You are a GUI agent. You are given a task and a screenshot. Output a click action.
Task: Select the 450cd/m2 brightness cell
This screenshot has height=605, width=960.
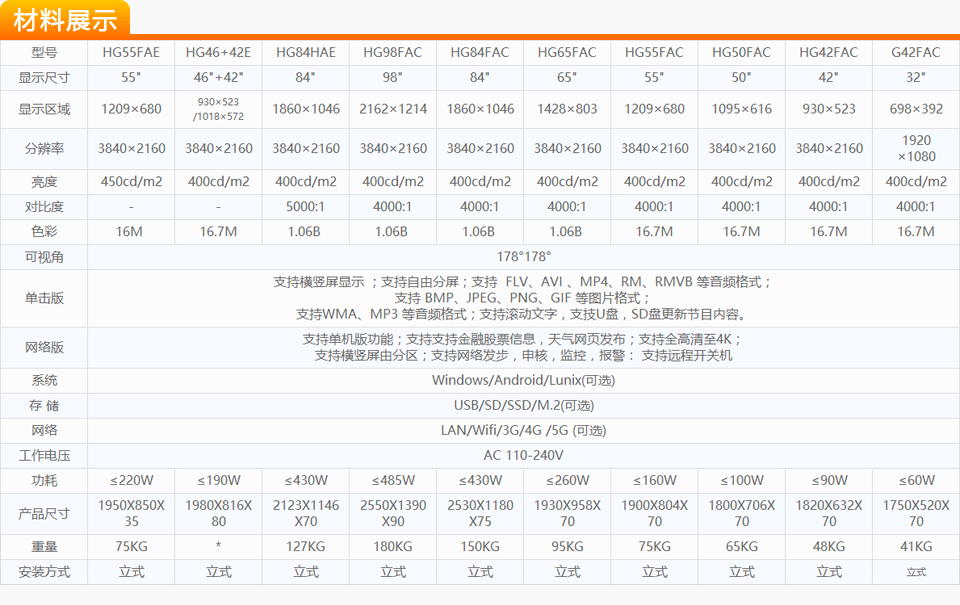[131, 182]
